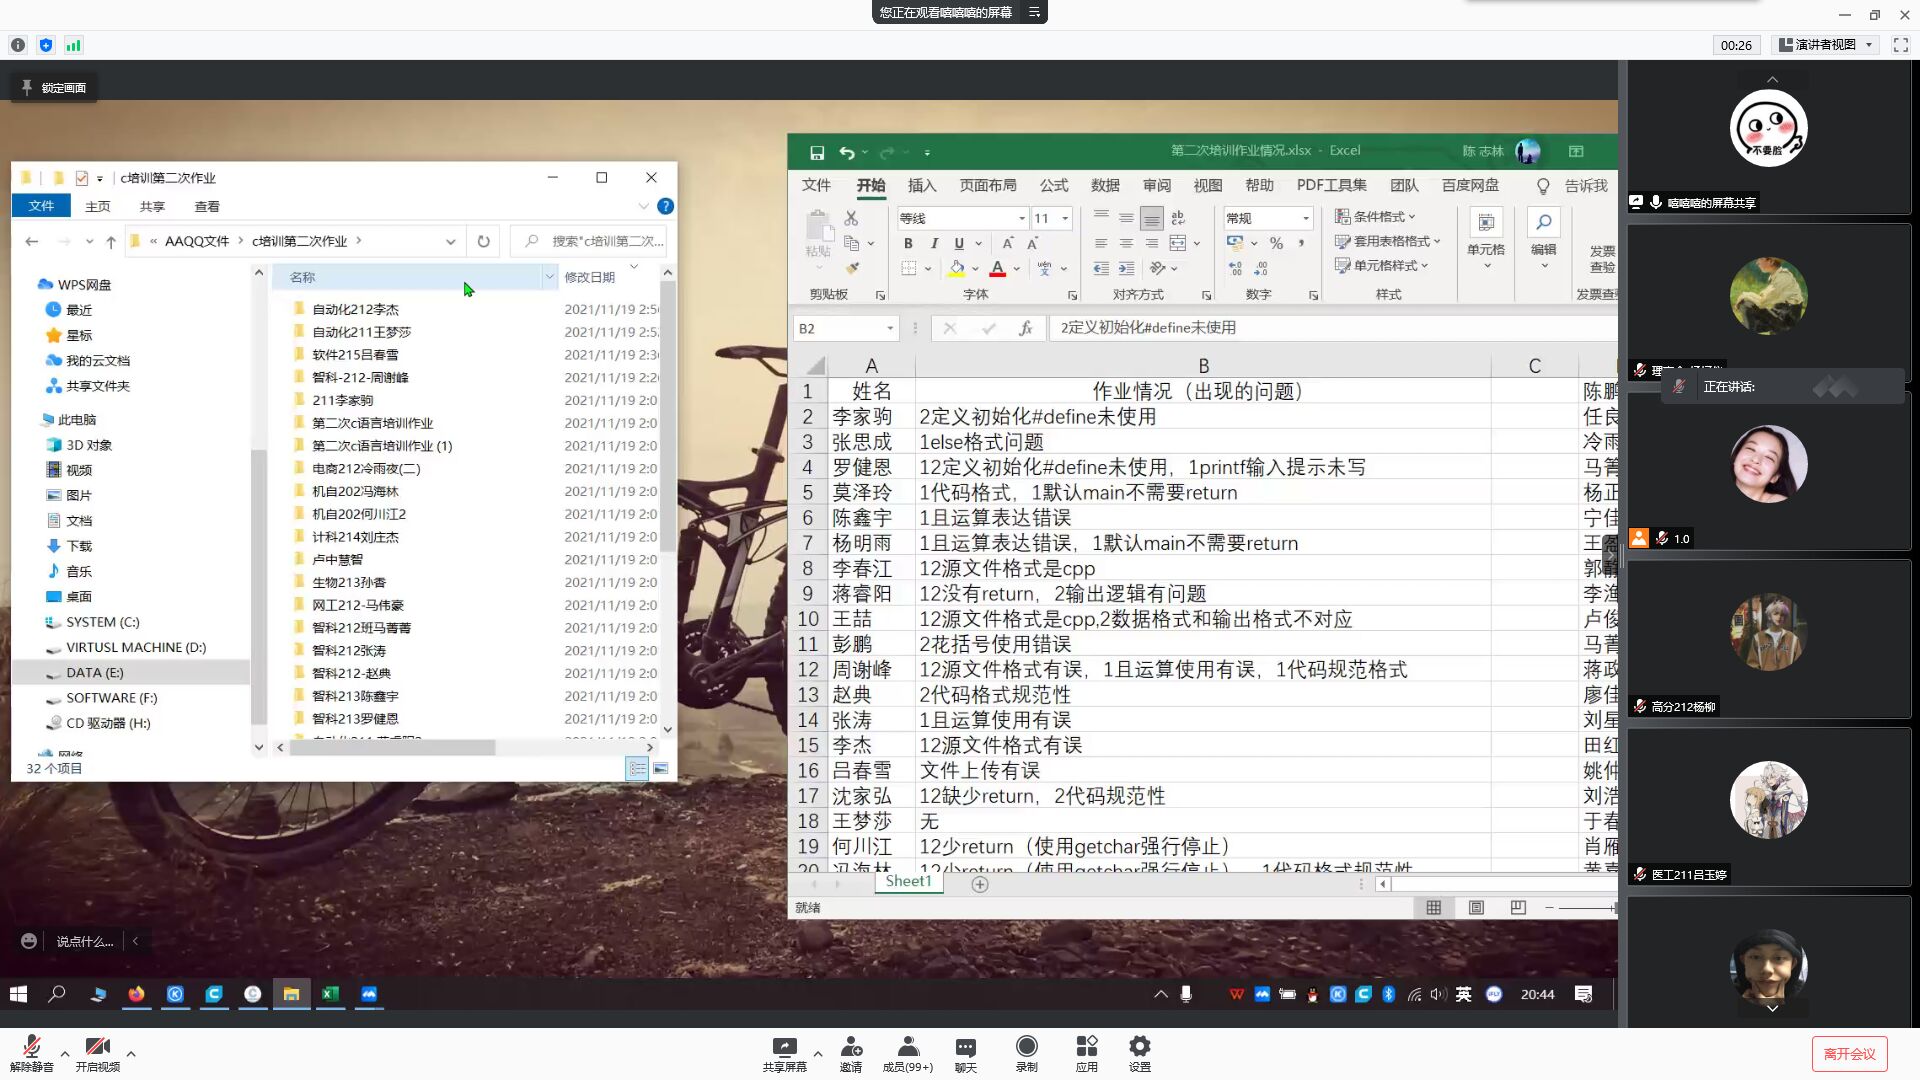Select the fill color bucket icon
Image resolution: width=1920 pixels, height=1080 pixels.
pos(958,268)
